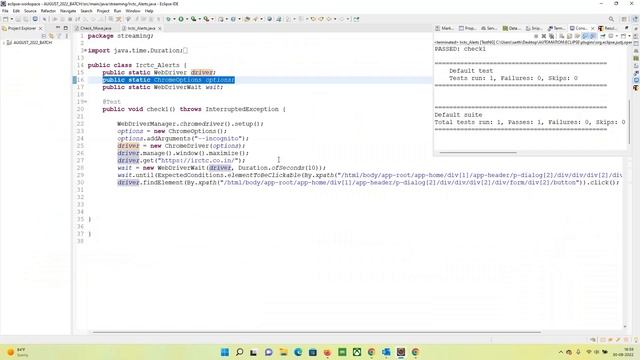This screenshot has width=640, height=360.
Task: Open Windows Start menu
Action: (224, 352)
